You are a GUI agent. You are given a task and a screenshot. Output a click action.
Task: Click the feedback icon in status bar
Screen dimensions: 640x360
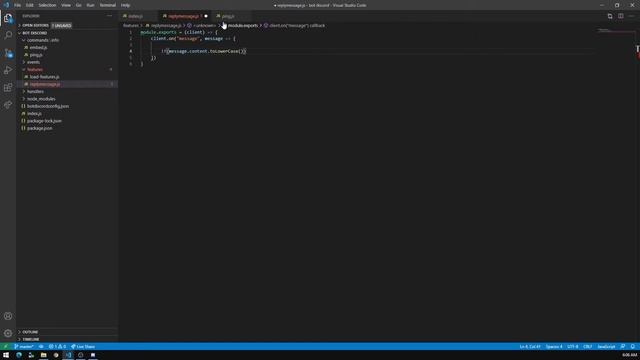click(623, 347)
